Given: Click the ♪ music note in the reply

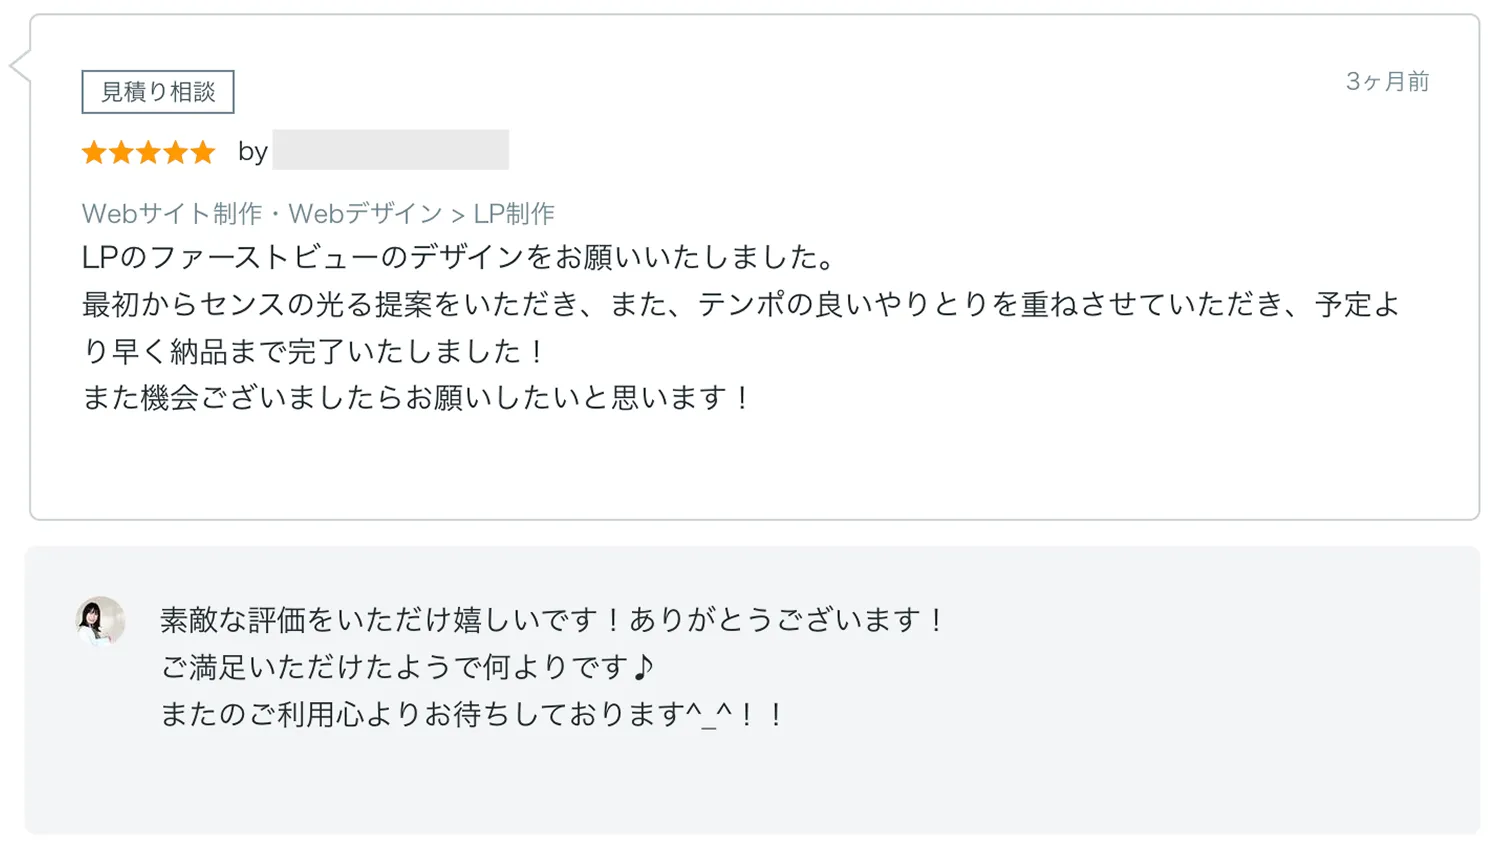Looking at the screenshot, I should [x=643, y=667].
